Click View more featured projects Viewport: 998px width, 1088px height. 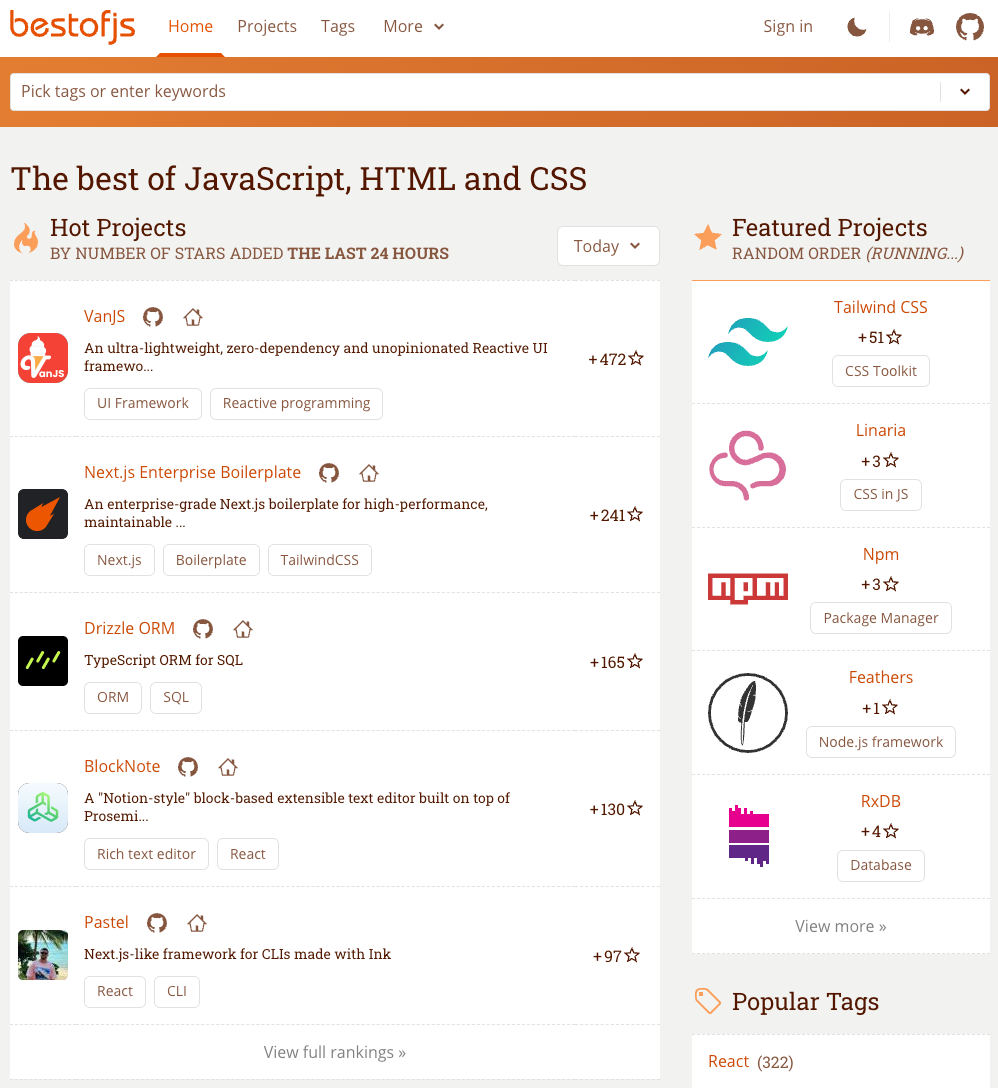coord(840,926)
